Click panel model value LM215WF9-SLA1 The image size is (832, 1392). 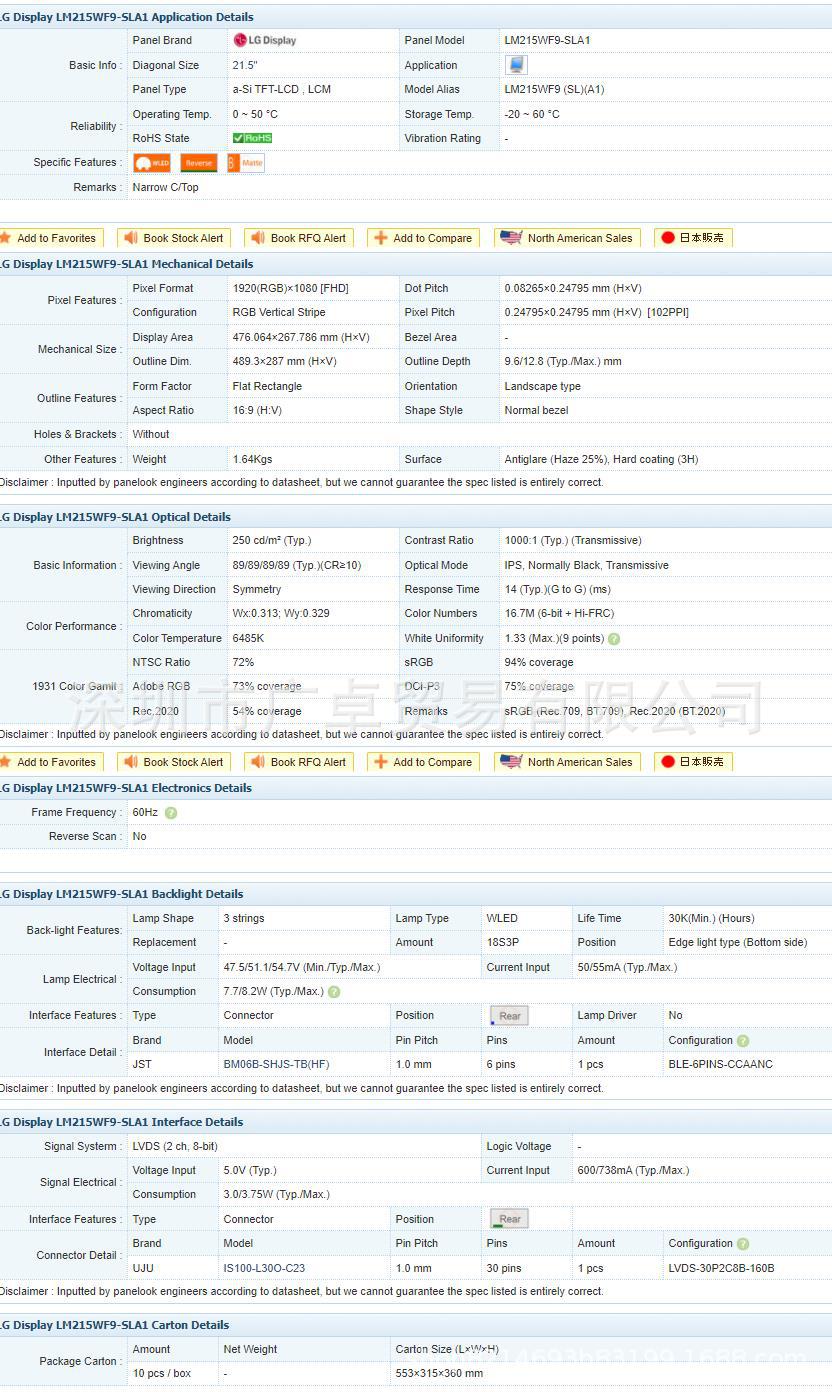(x=547, y=41)
